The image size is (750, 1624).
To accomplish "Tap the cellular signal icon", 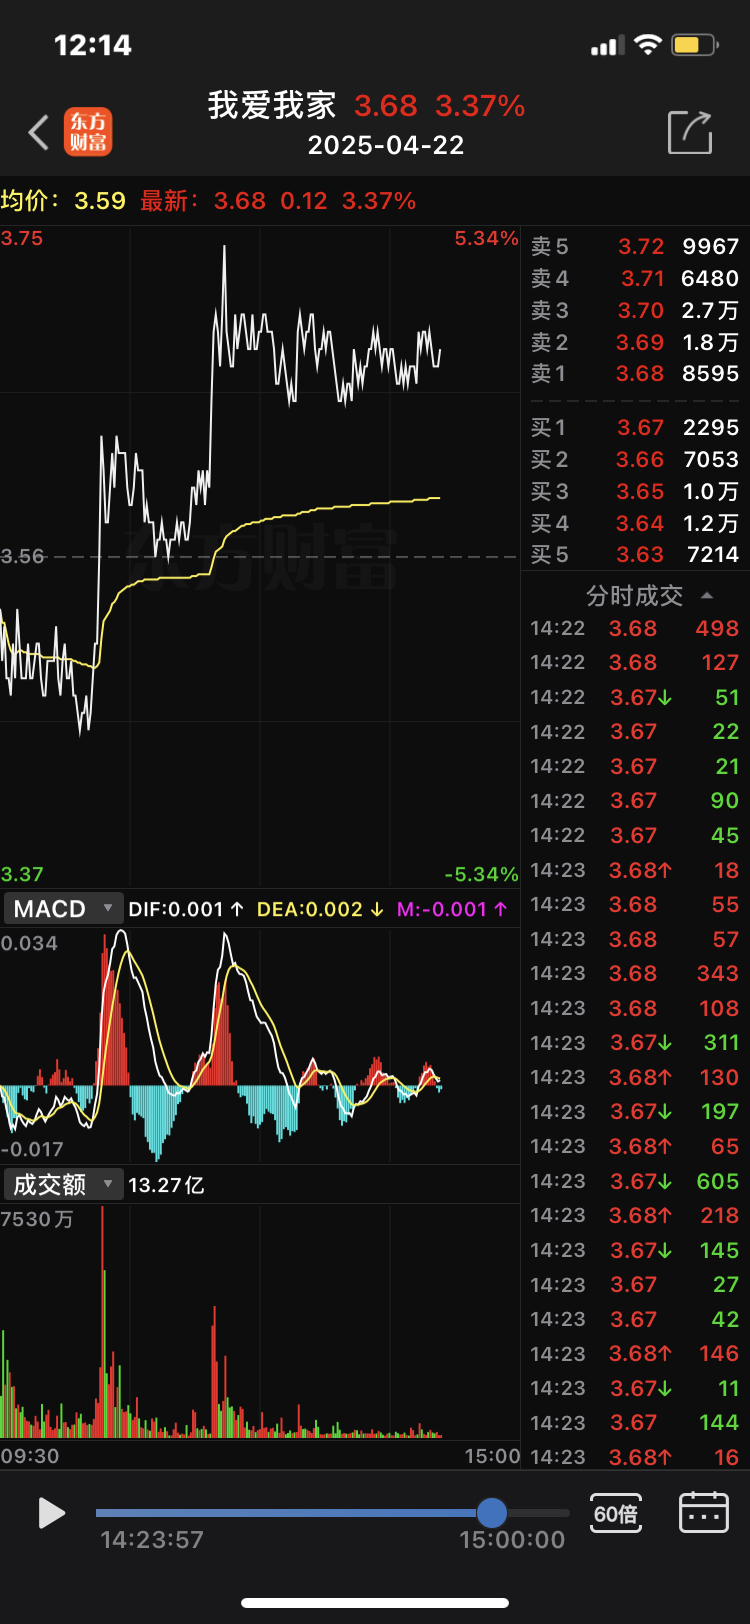I will 607,46.
